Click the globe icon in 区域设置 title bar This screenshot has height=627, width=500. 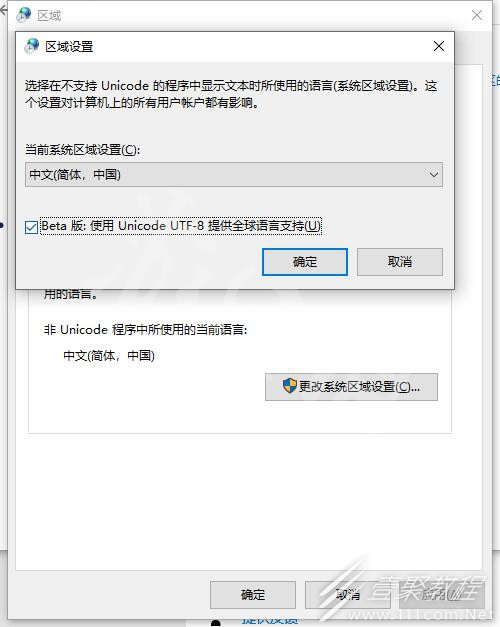click(x=32, y=46)
